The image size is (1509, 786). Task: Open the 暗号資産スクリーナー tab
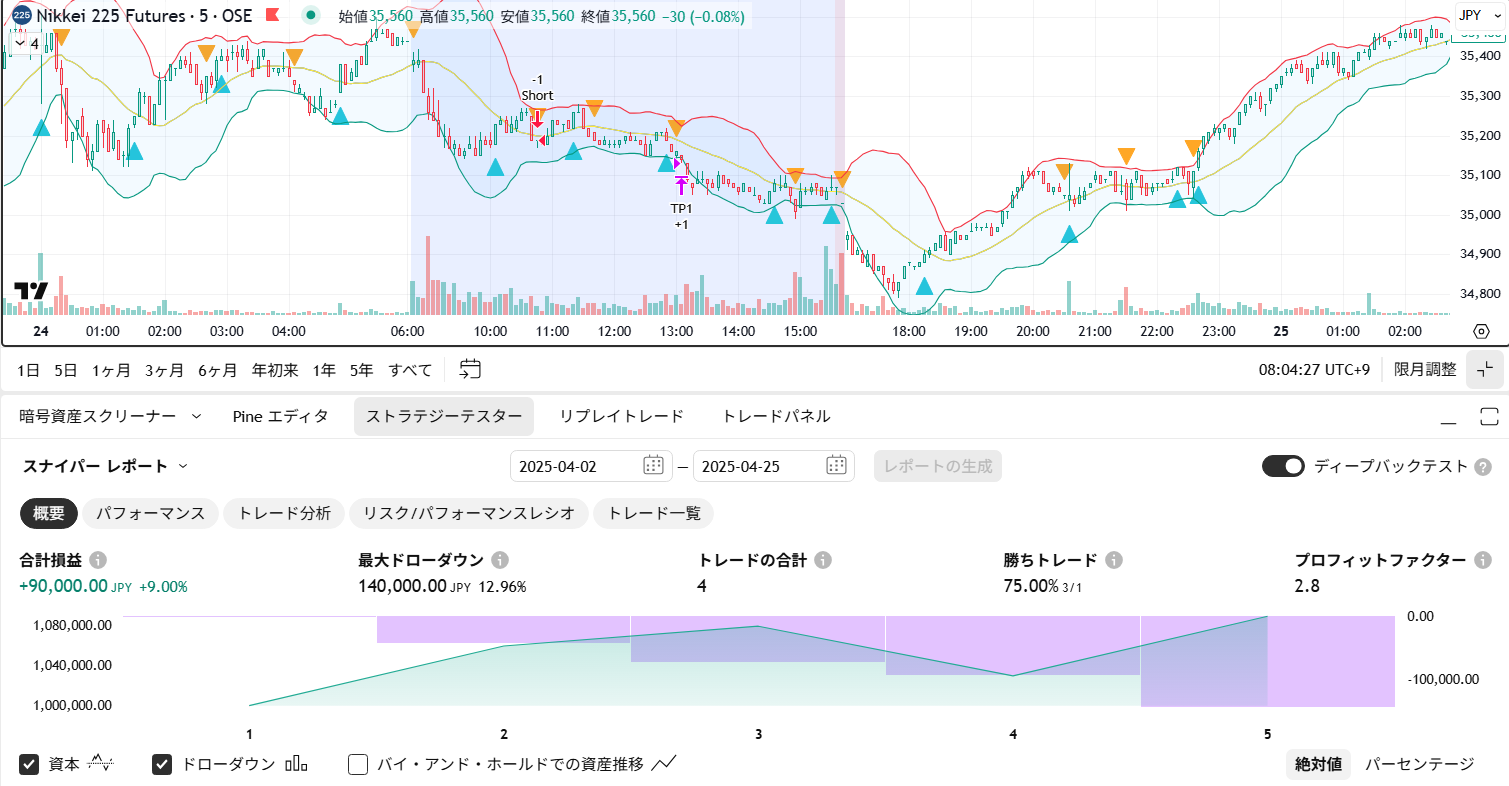coord(98,416)
